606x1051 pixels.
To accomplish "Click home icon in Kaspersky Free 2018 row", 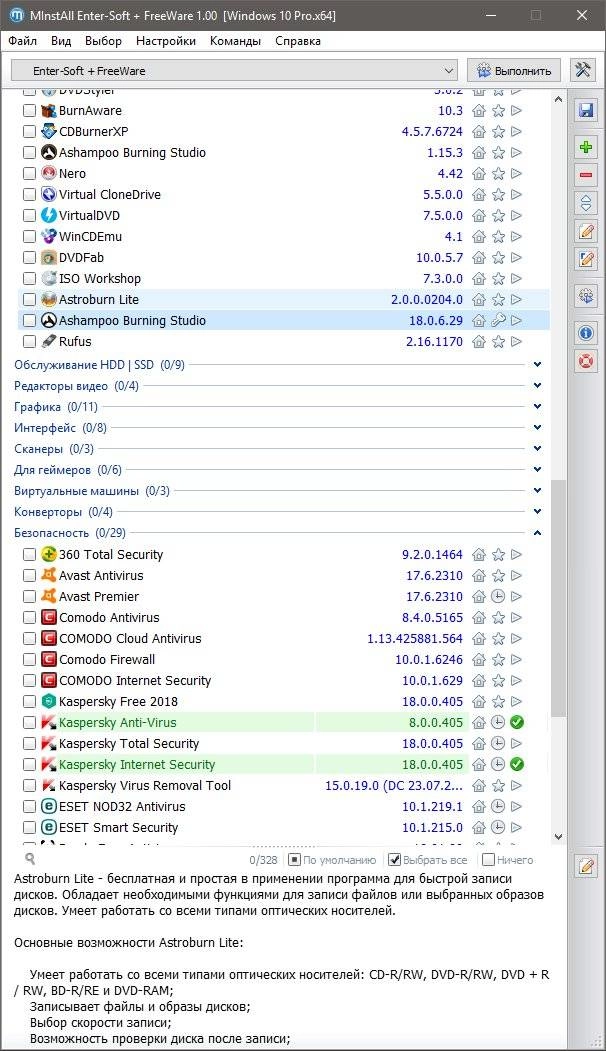I will (x=479, y=702).
